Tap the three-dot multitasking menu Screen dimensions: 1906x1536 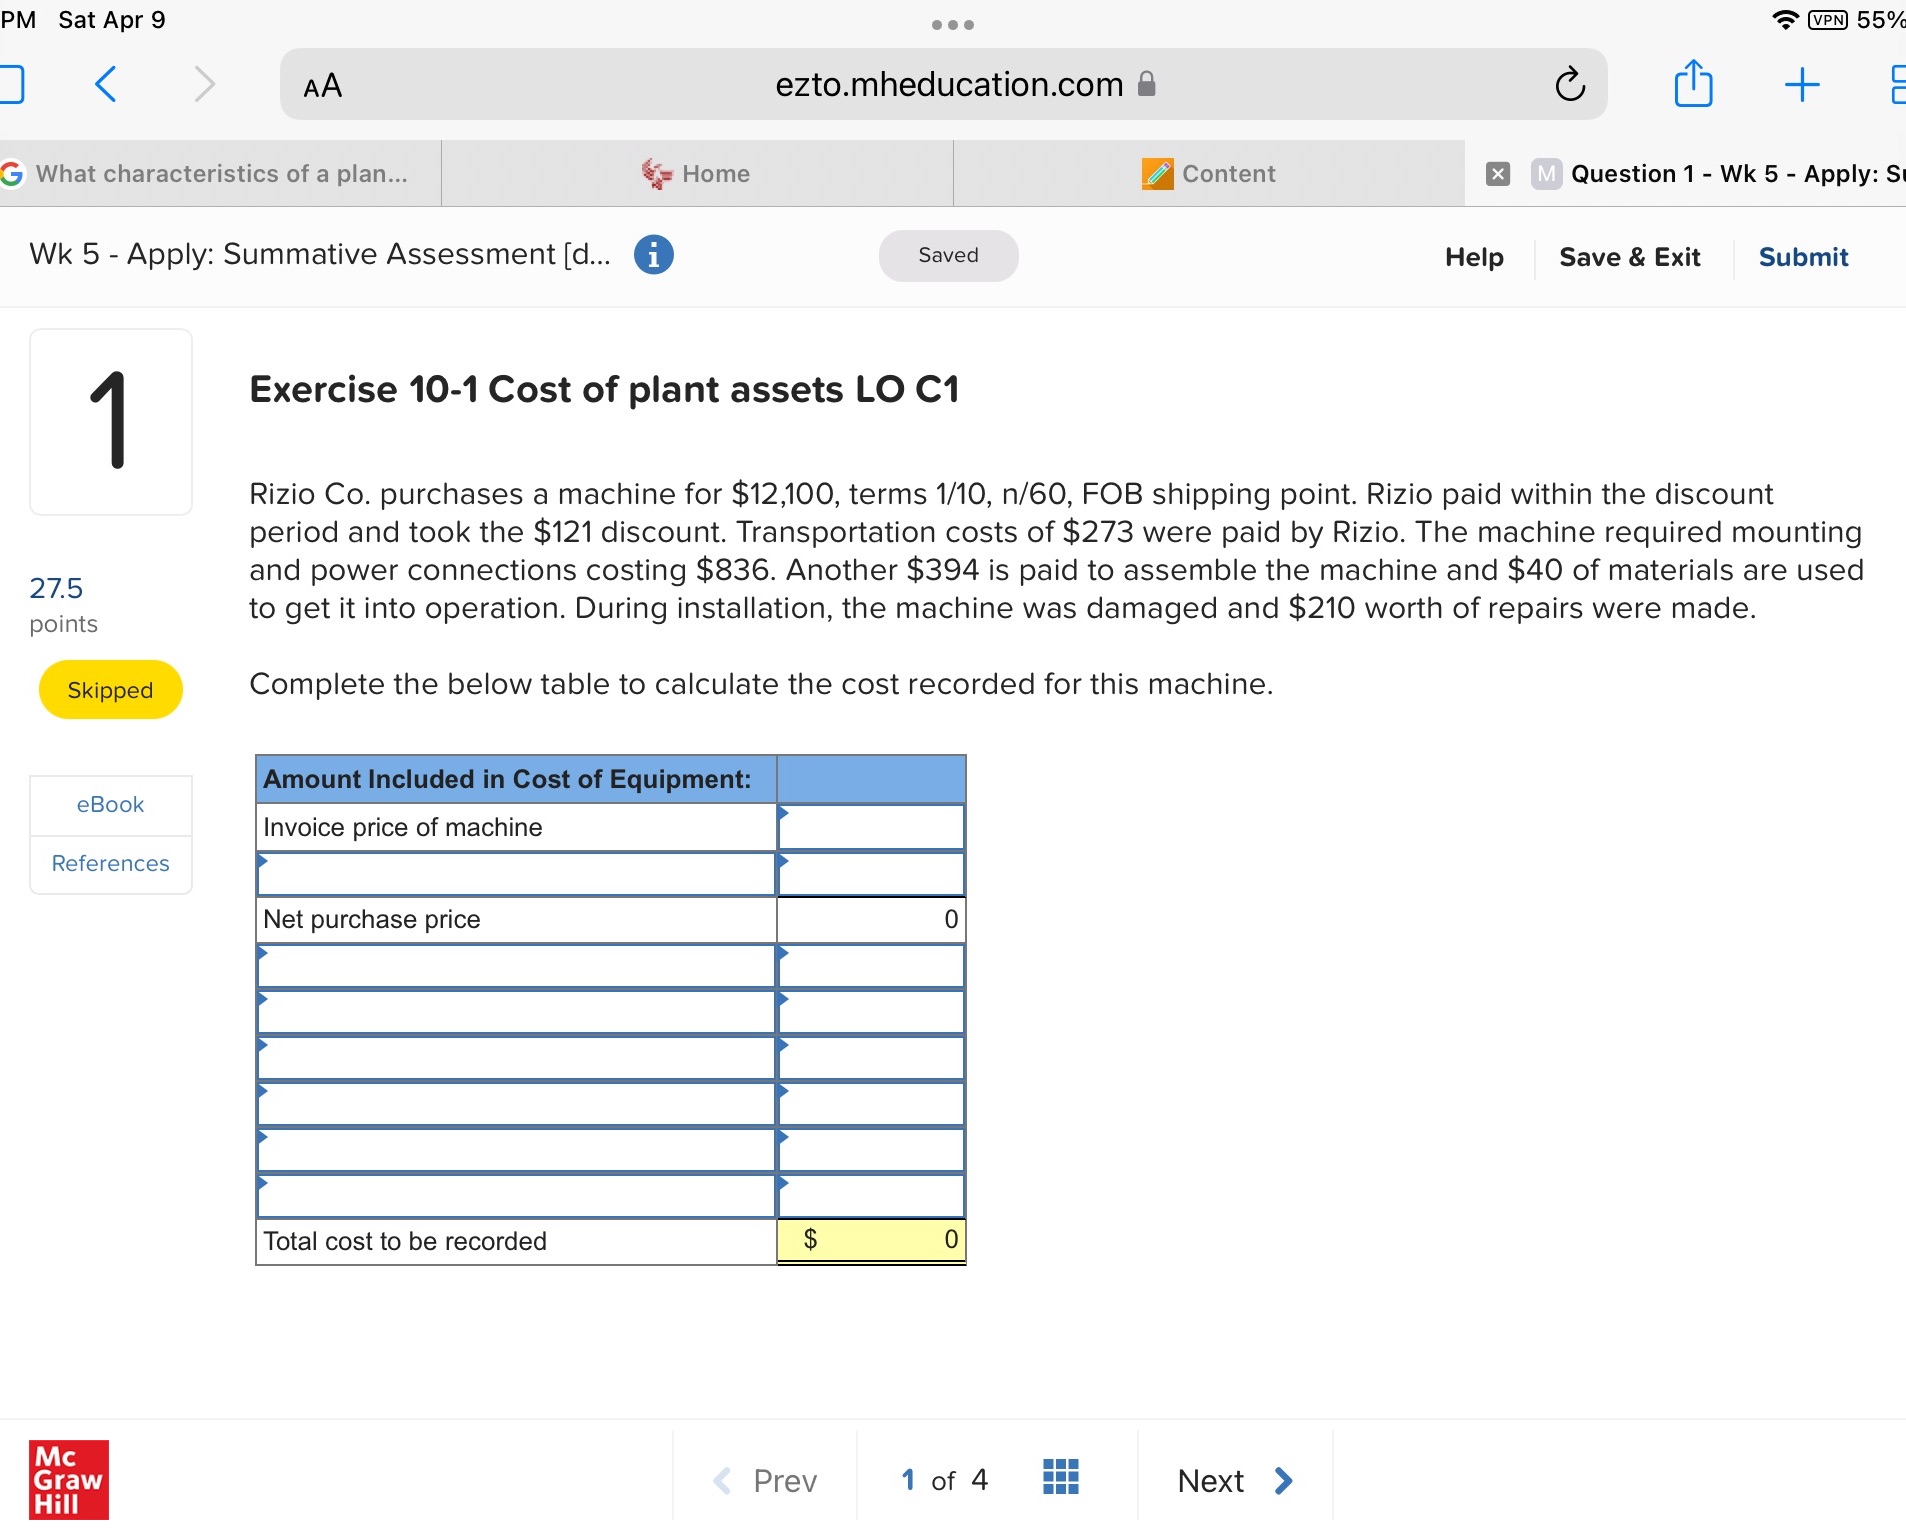[x=952, y=25]
